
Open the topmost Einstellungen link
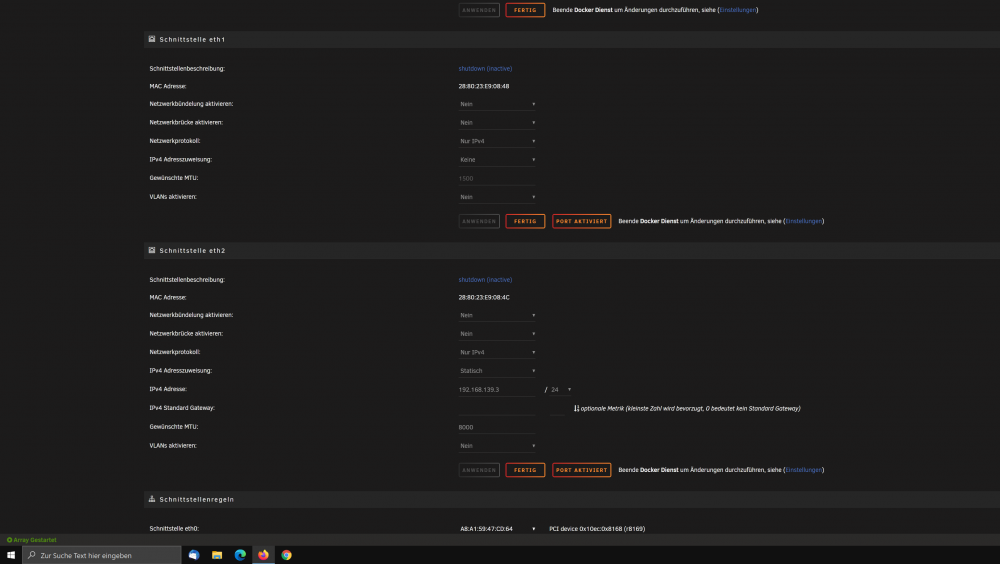coord(738,10)
